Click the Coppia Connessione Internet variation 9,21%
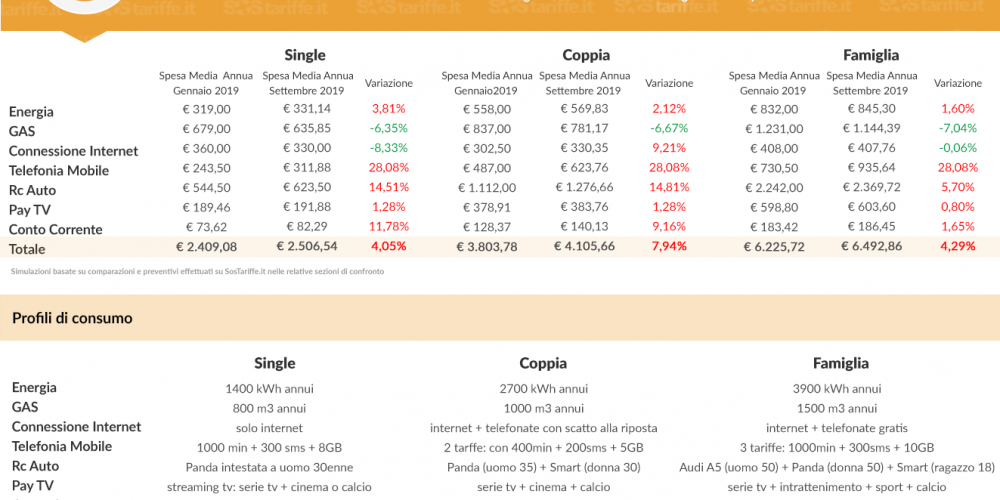The width and height of the screenshot is (1000, 500). pyautogui.click(x=669, y=148)
